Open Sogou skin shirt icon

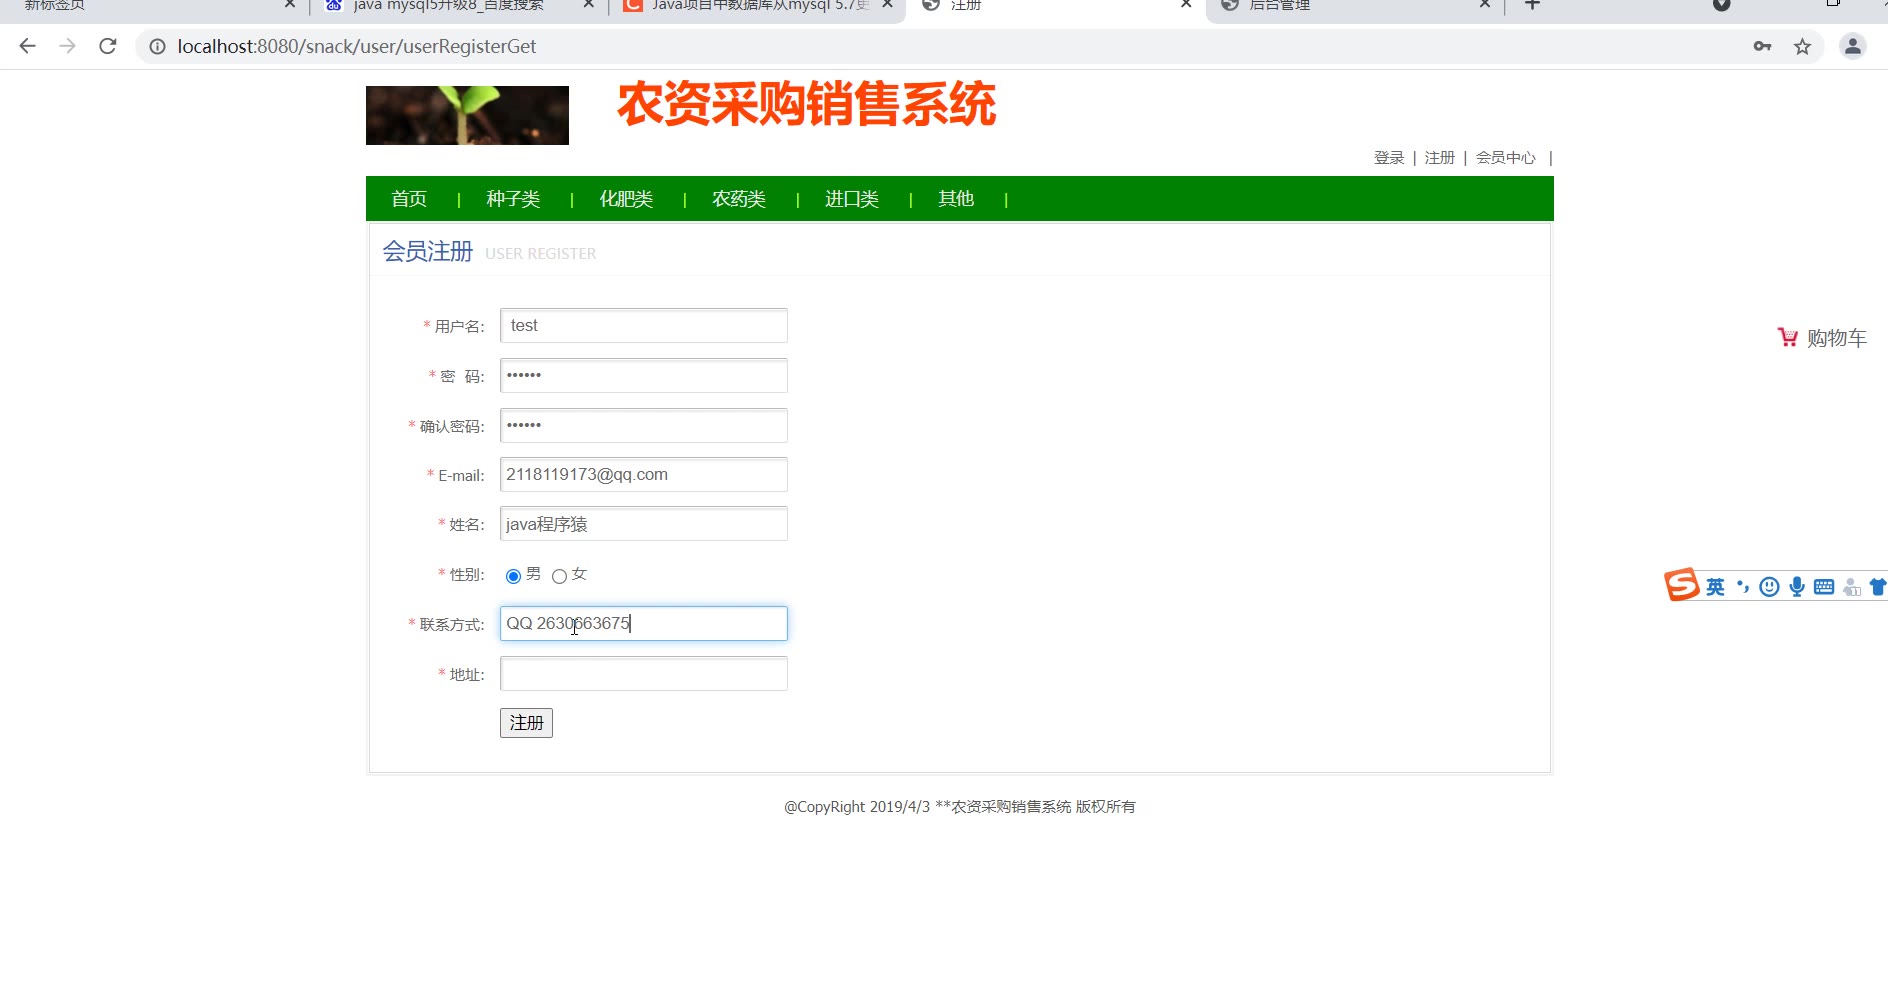(1878, 587)
